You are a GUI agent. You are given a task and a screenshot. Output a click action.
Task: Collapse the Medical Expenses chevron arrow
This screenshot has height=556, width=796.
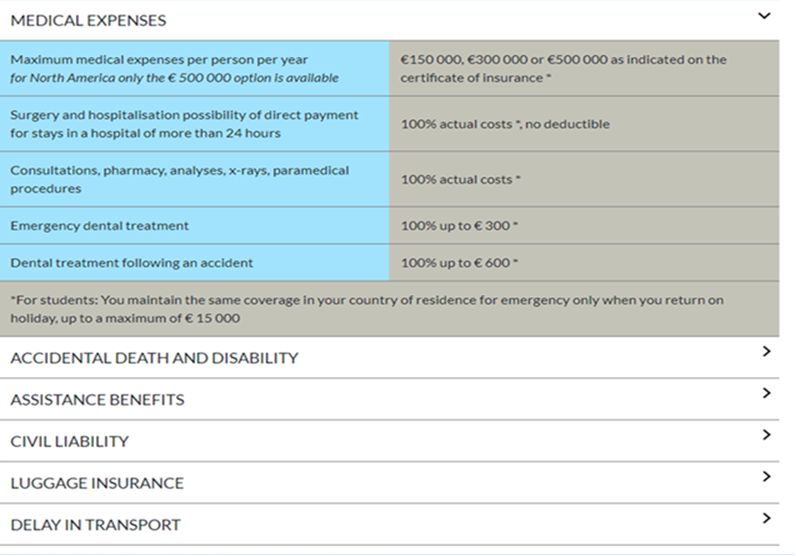coord(765,17)
